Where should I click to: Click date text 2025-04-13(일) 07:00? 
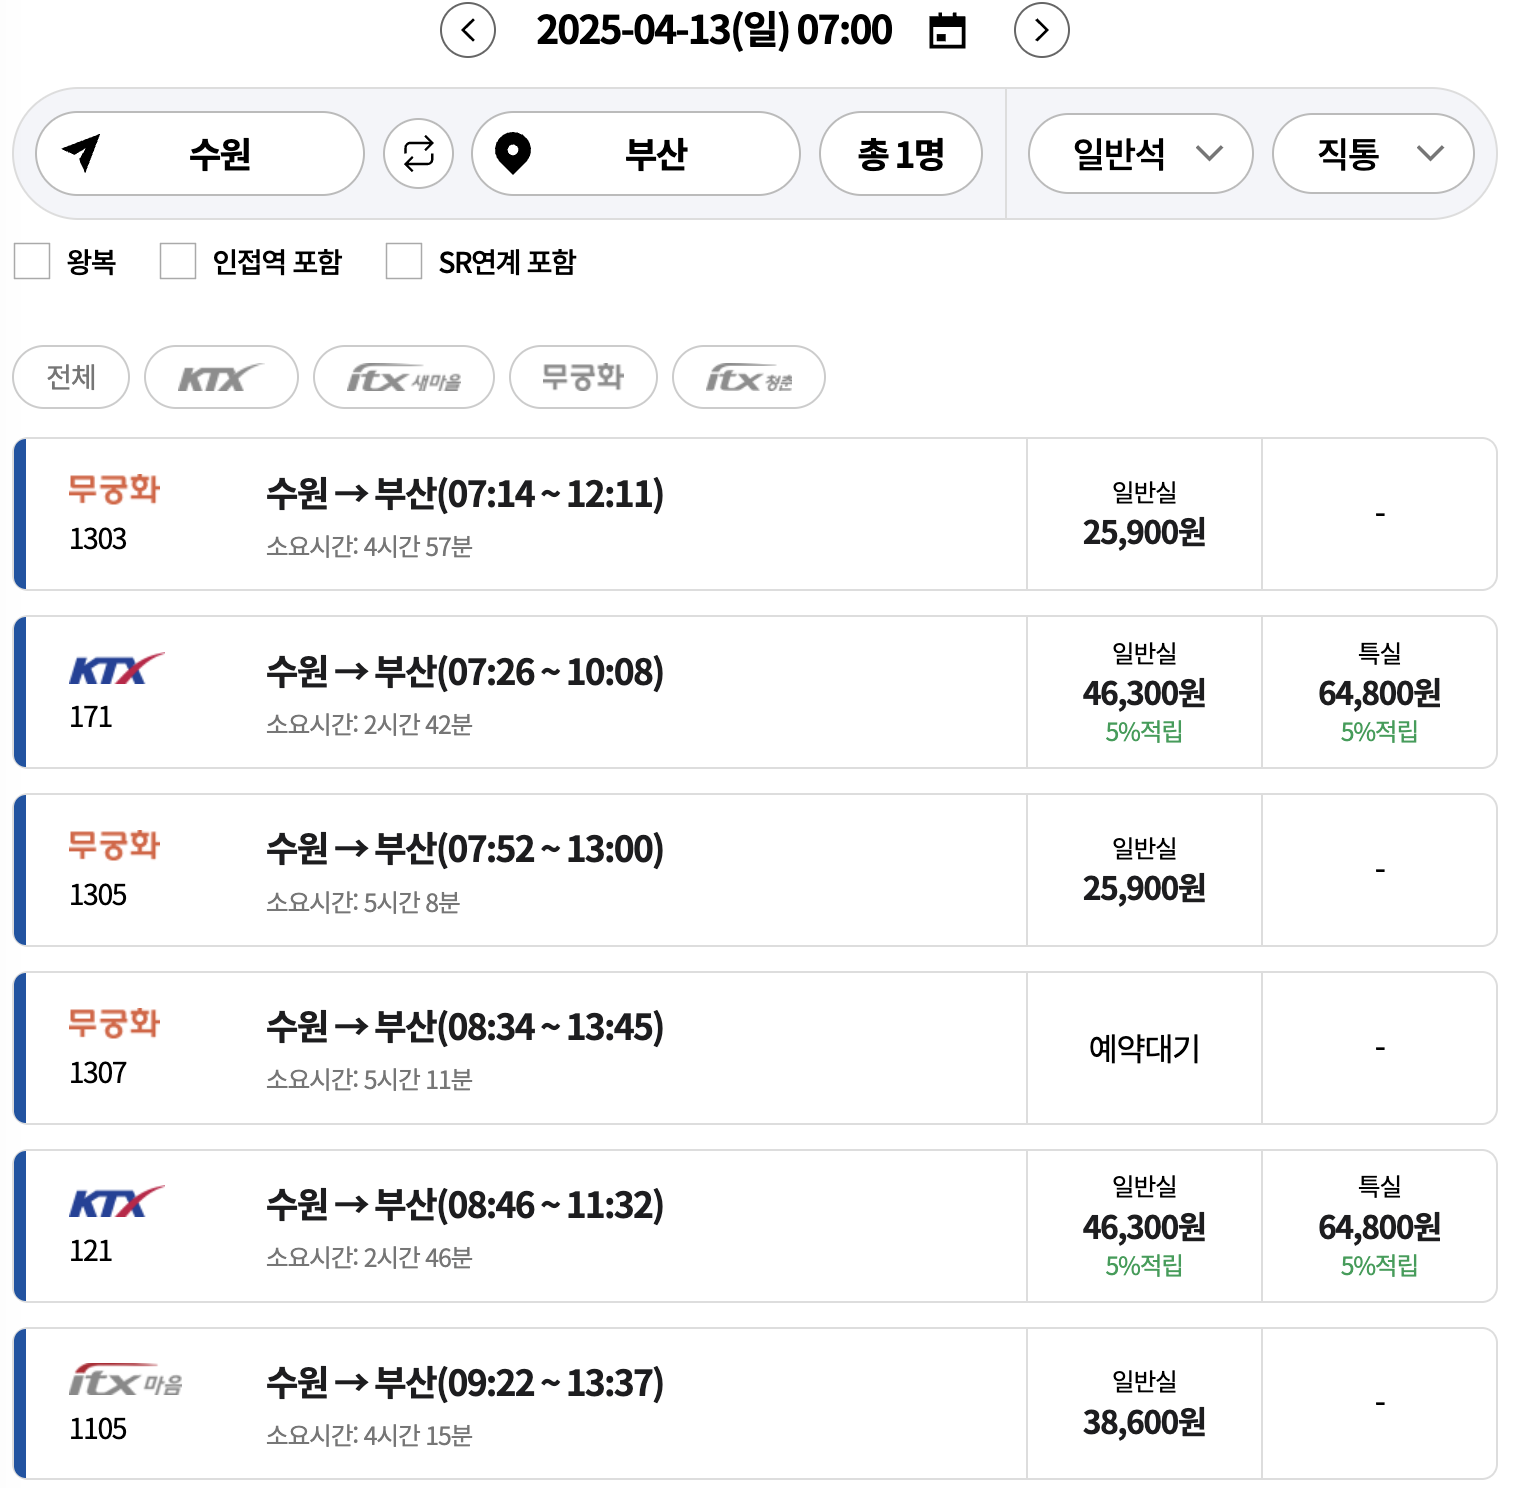point(714,30)
